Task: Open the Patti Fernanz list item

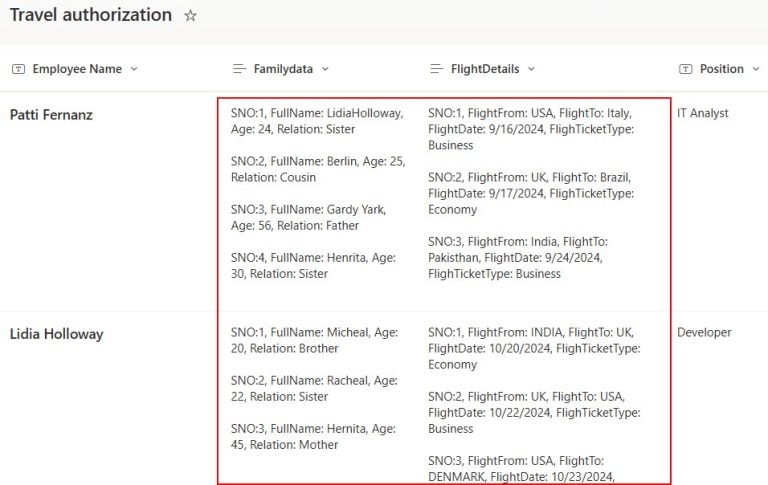Action: tap(51, 115)
